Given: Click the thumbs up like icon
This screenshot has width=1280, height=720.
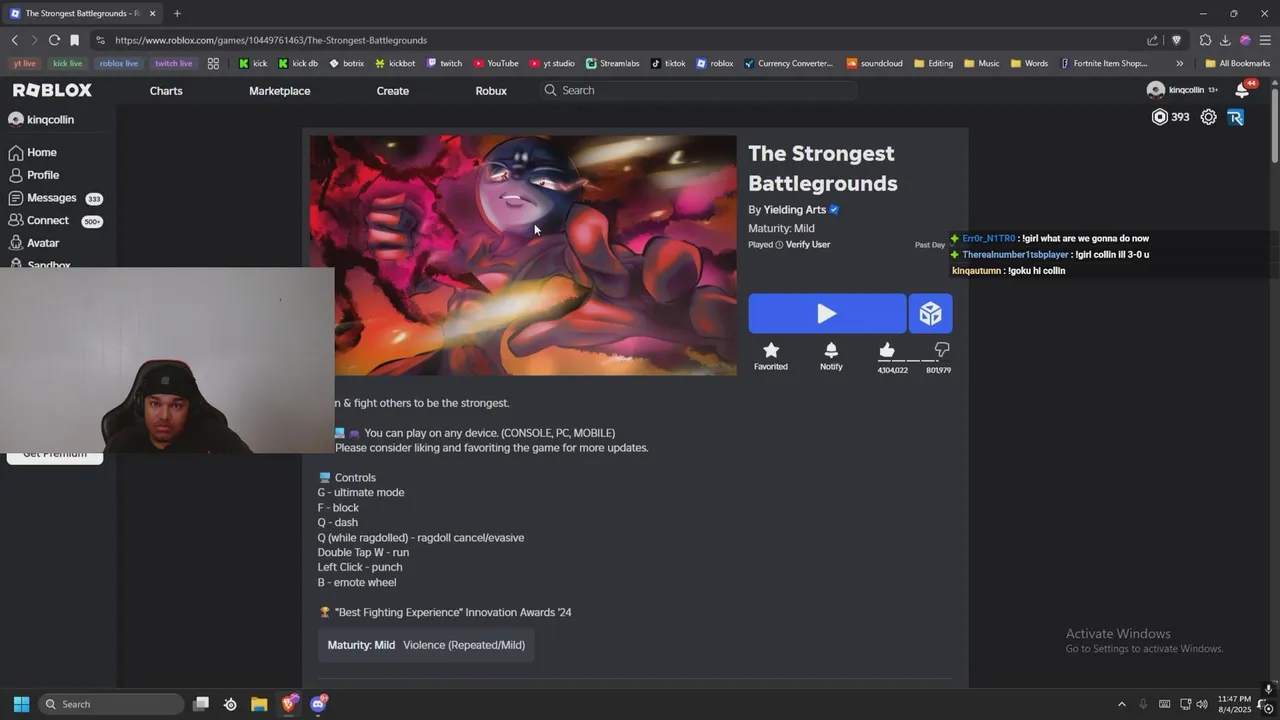Looking at the screenshot, I should pos(887,349).
